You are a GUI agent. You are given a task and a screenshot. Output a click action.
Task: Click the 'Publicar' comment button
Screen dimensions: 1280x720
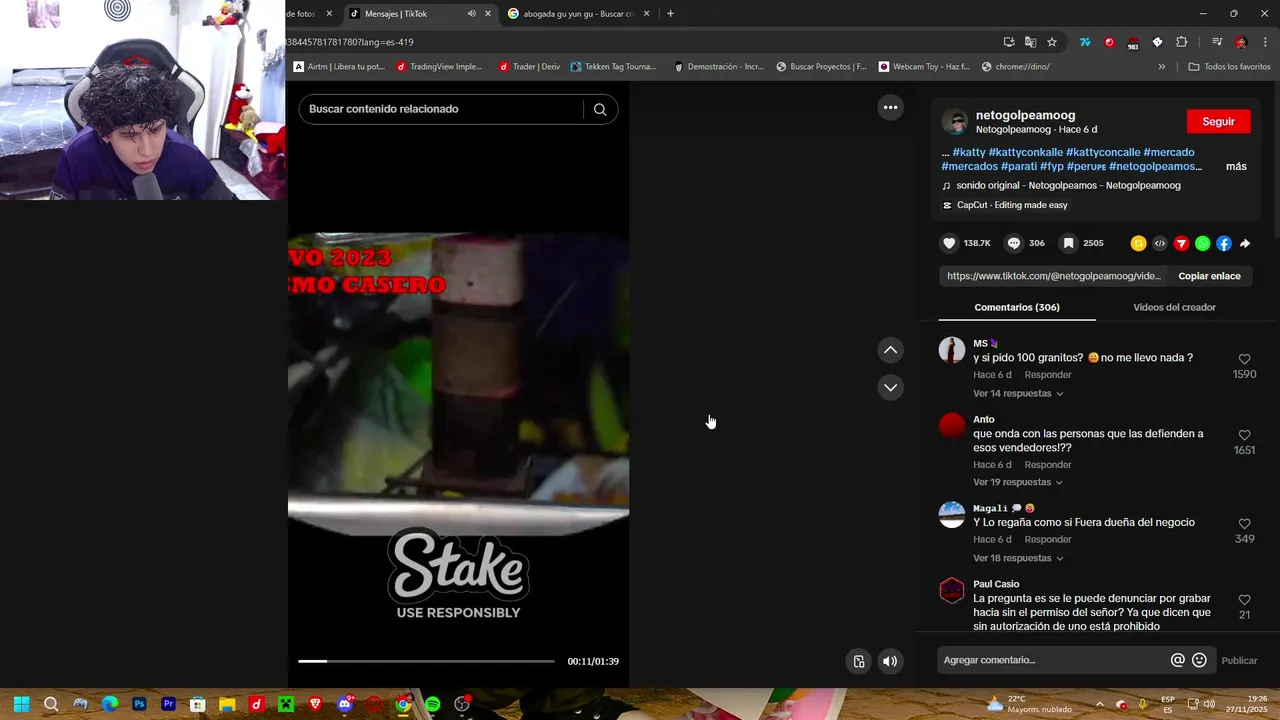pos(1239,660)
